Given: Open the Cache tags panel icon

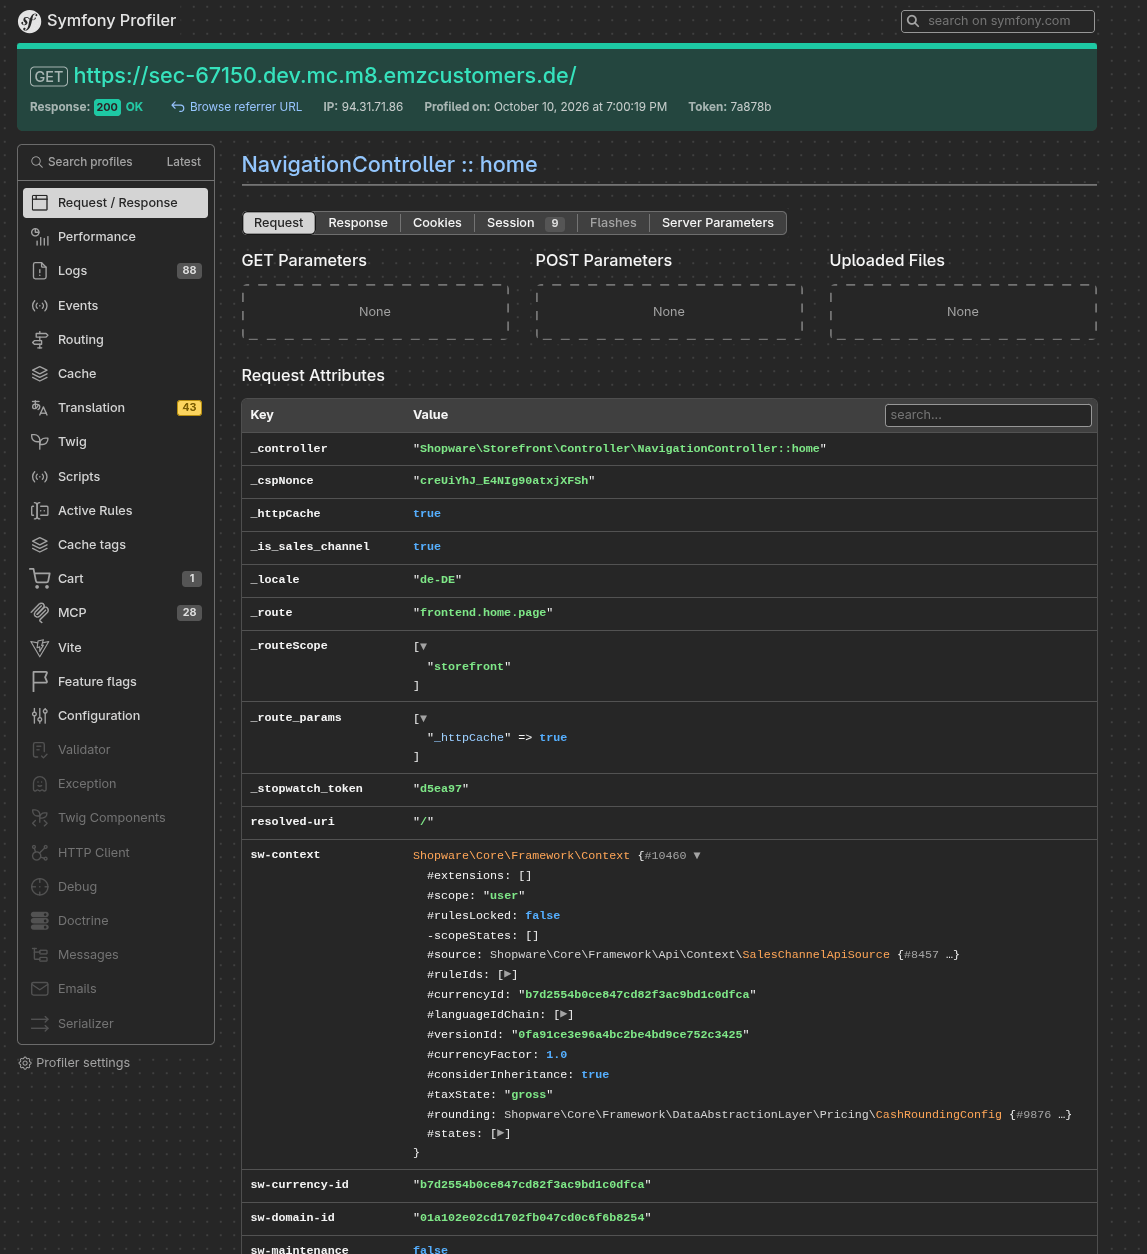Looking at the screenshot, I should [x=40, y=545].
